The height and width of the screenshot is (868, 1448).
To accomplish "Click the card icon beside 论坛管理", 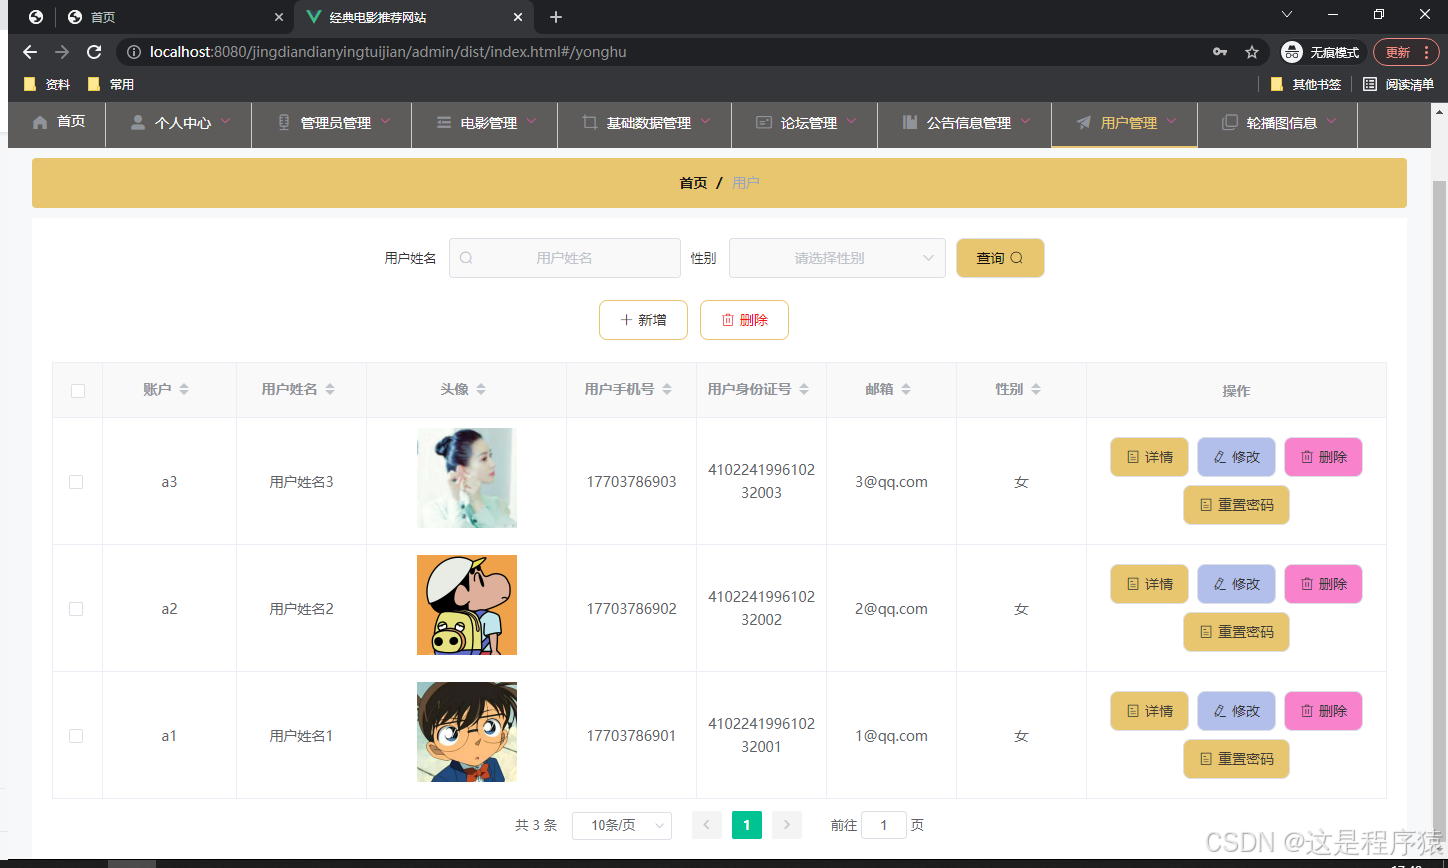I will tap(764, 122).
